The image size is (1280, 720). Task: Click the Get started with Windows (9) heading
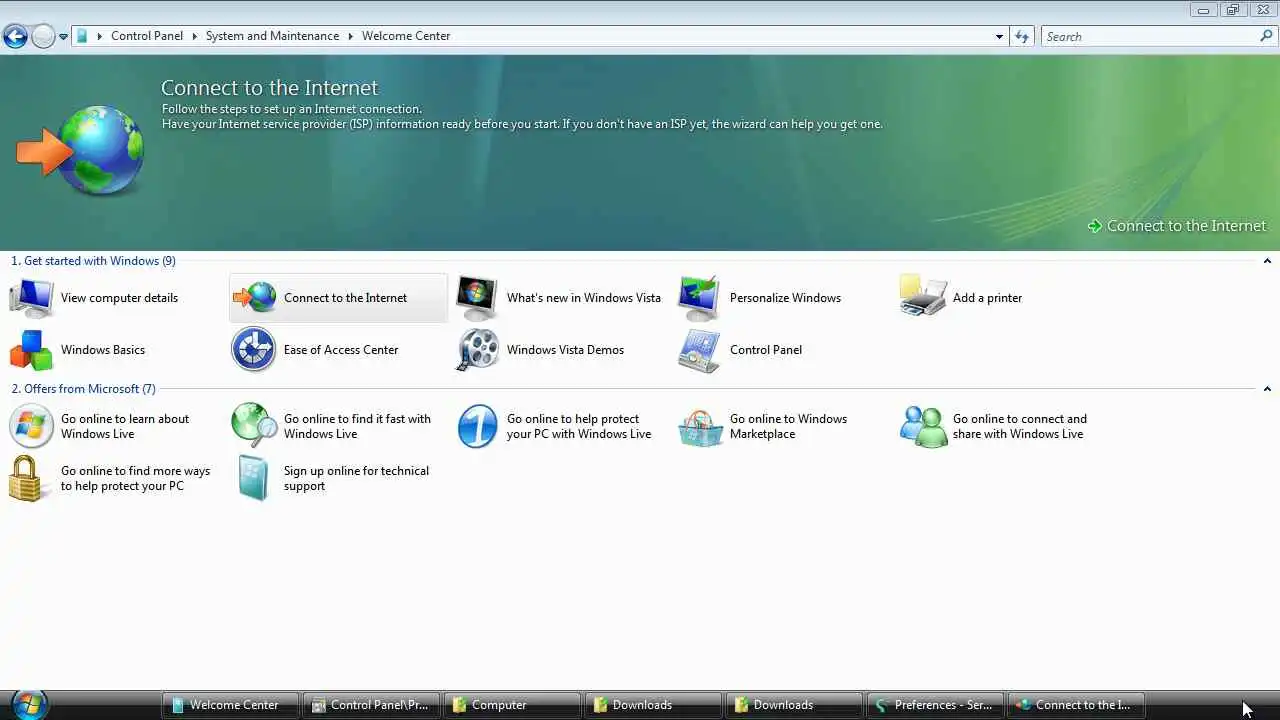[93, 261]
